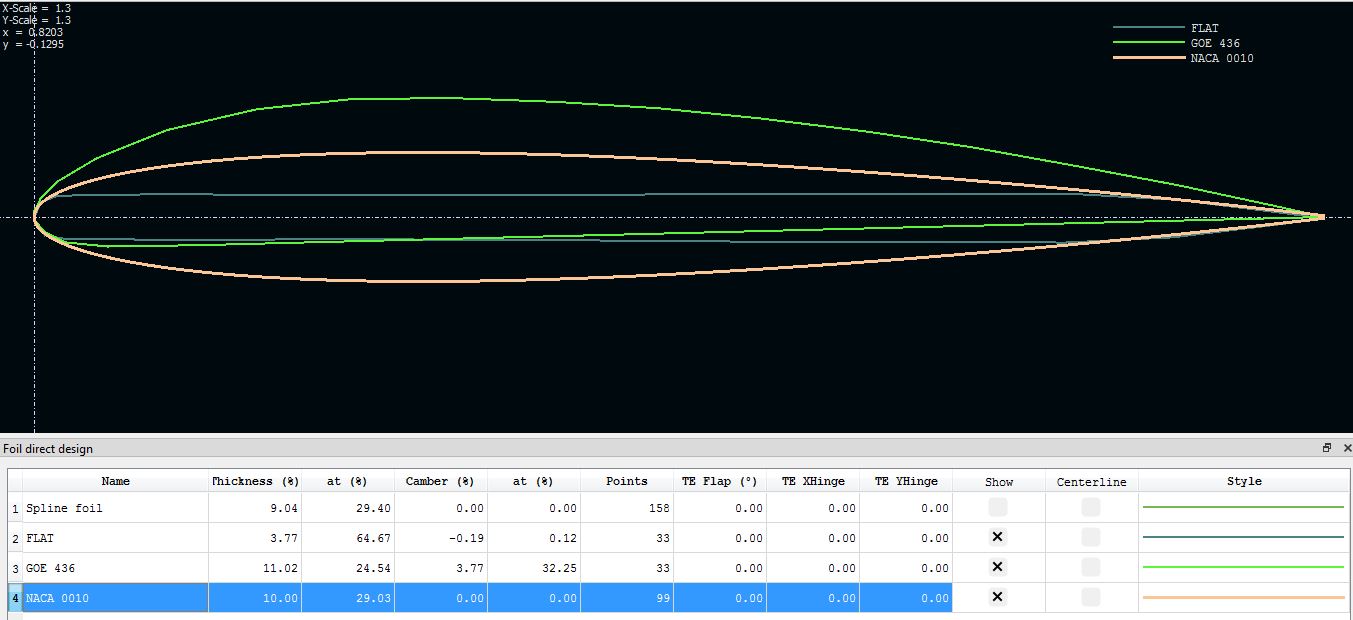Select row number 2 header
This screenshot has width=1353, height=620.
click(15, 538)
